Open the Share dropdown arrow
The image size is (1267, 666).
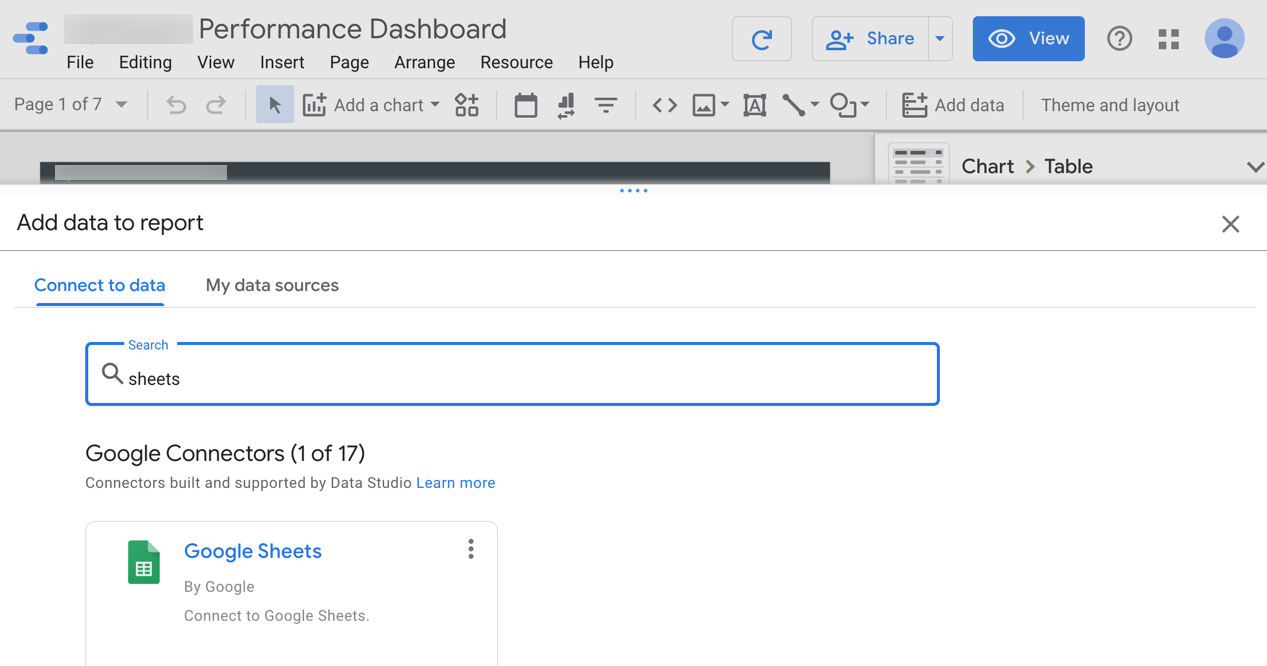pyautogui.click(x=940, y=39)
